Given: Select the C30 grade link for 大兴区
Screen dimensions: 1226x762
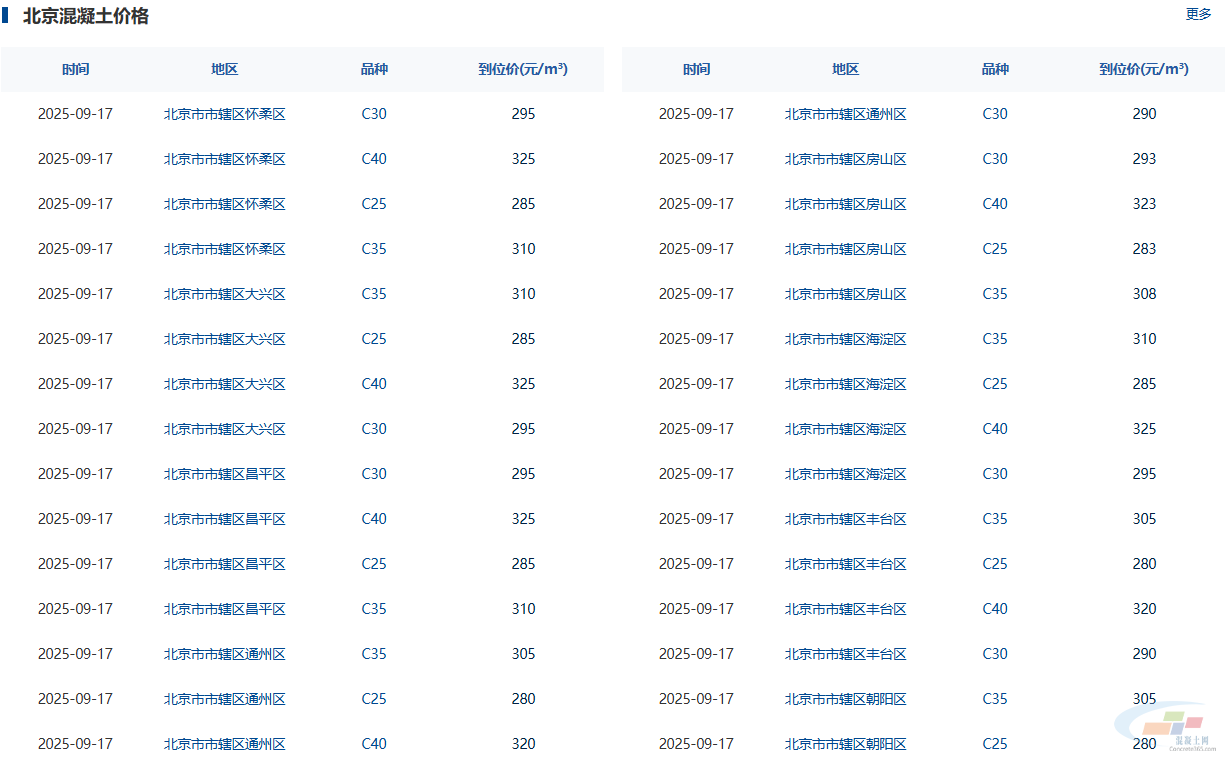Looking at the screenshot, I should 374,429.
